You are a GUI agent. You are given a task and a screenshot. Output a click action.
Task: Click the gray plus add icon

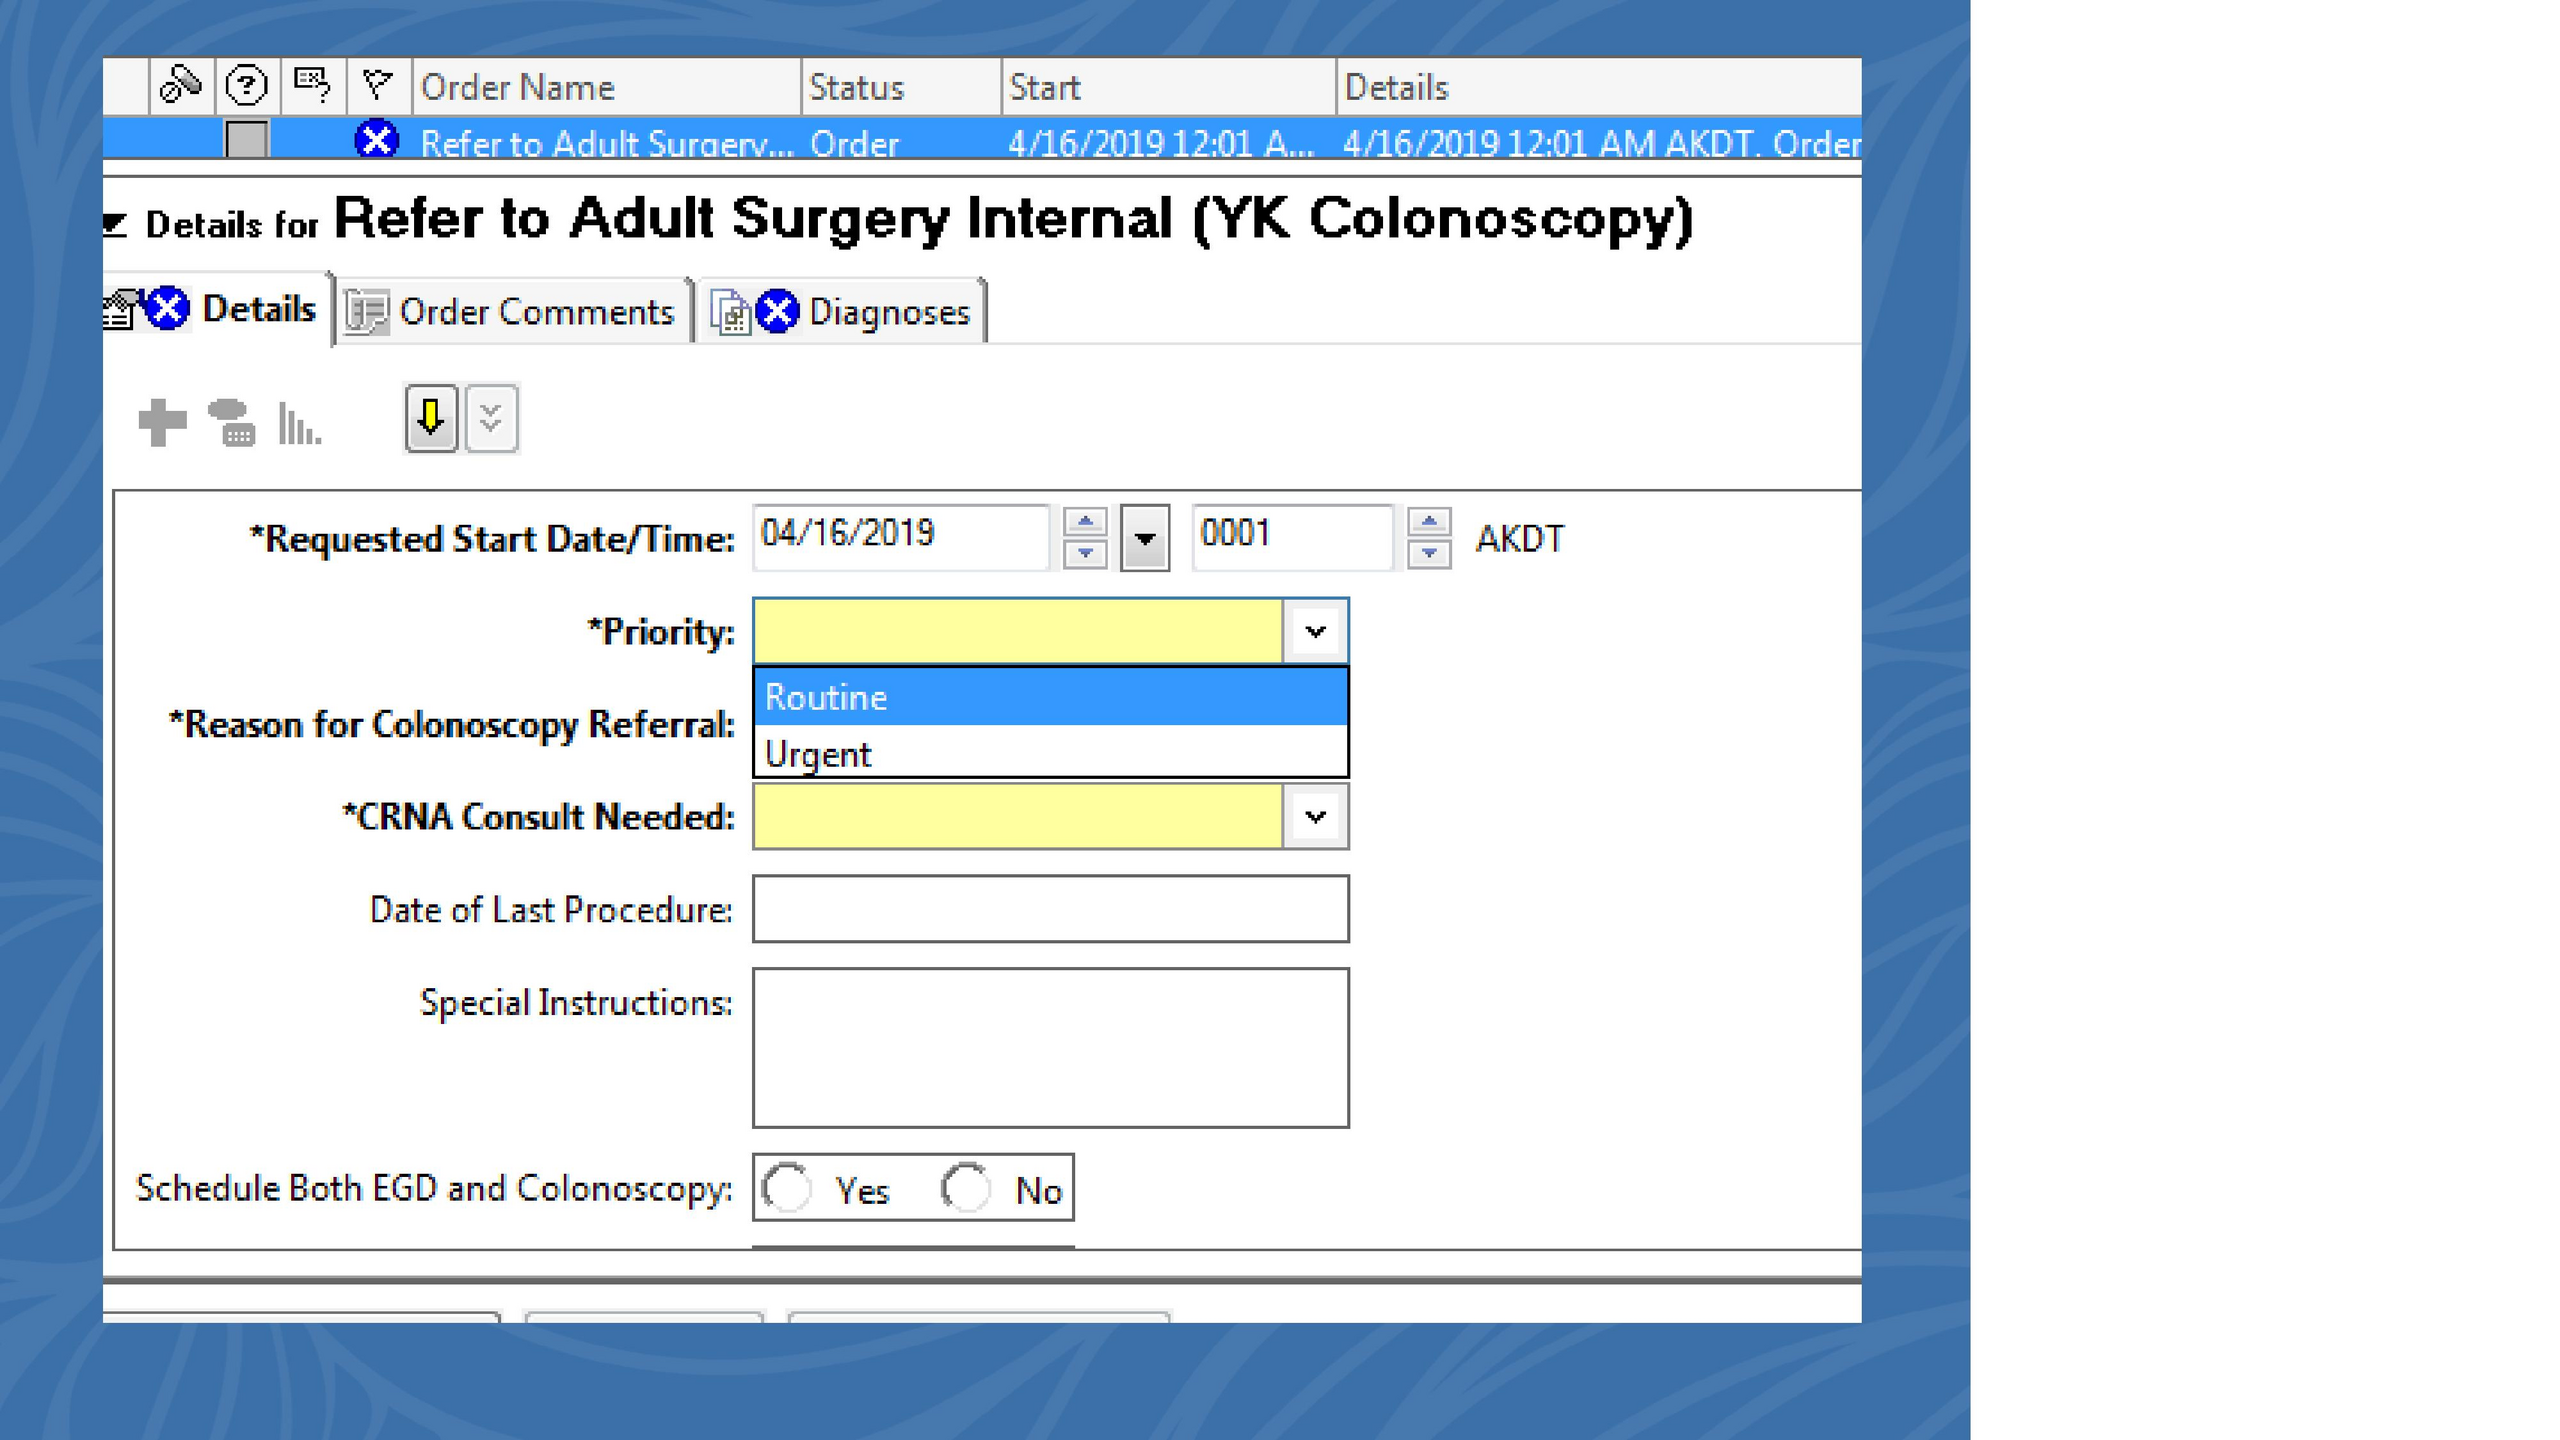pos(162,422)
